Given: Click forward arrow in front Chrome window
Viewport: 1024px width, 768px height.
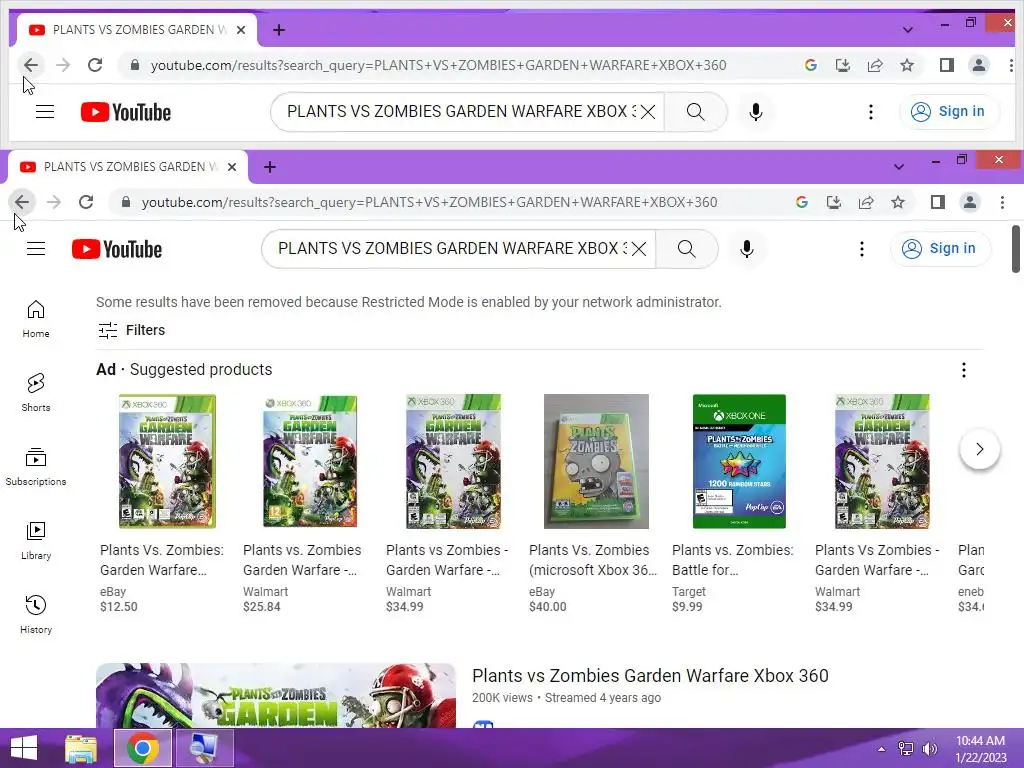Looking at the screenshot, I should click(x=54, y=202).
